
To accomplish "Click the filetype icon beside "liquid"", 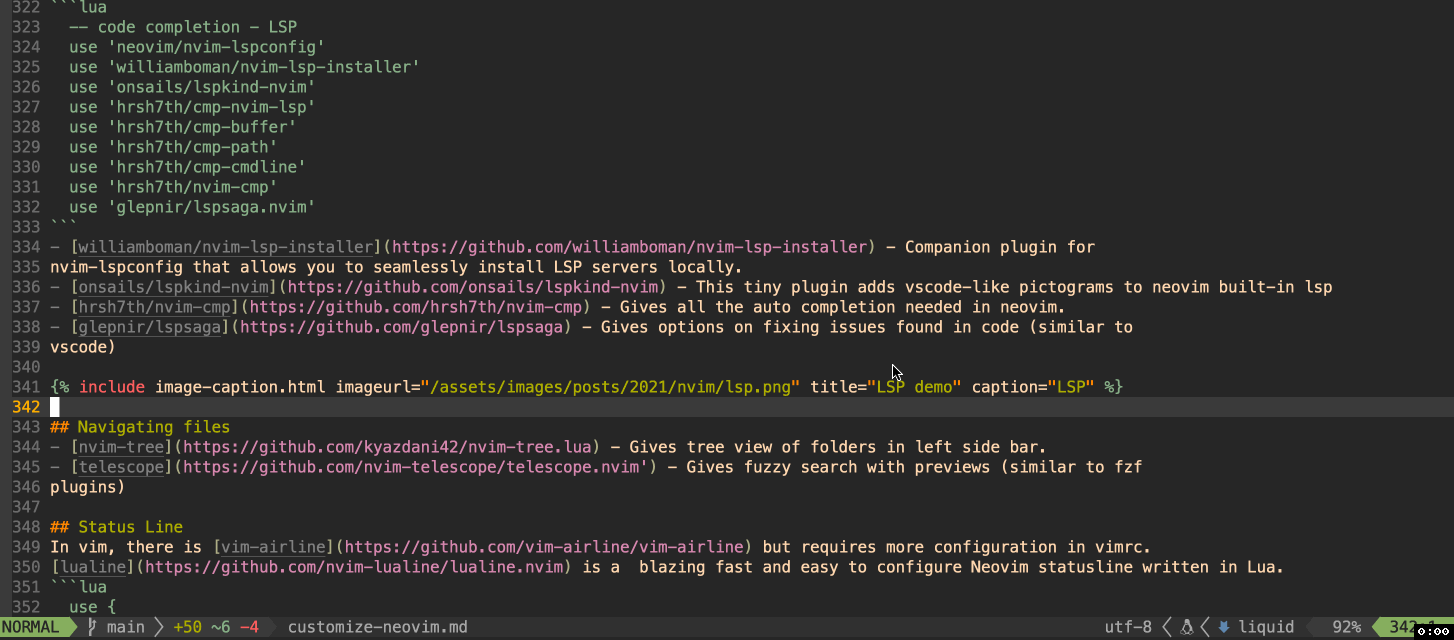I will (1223, 628).
